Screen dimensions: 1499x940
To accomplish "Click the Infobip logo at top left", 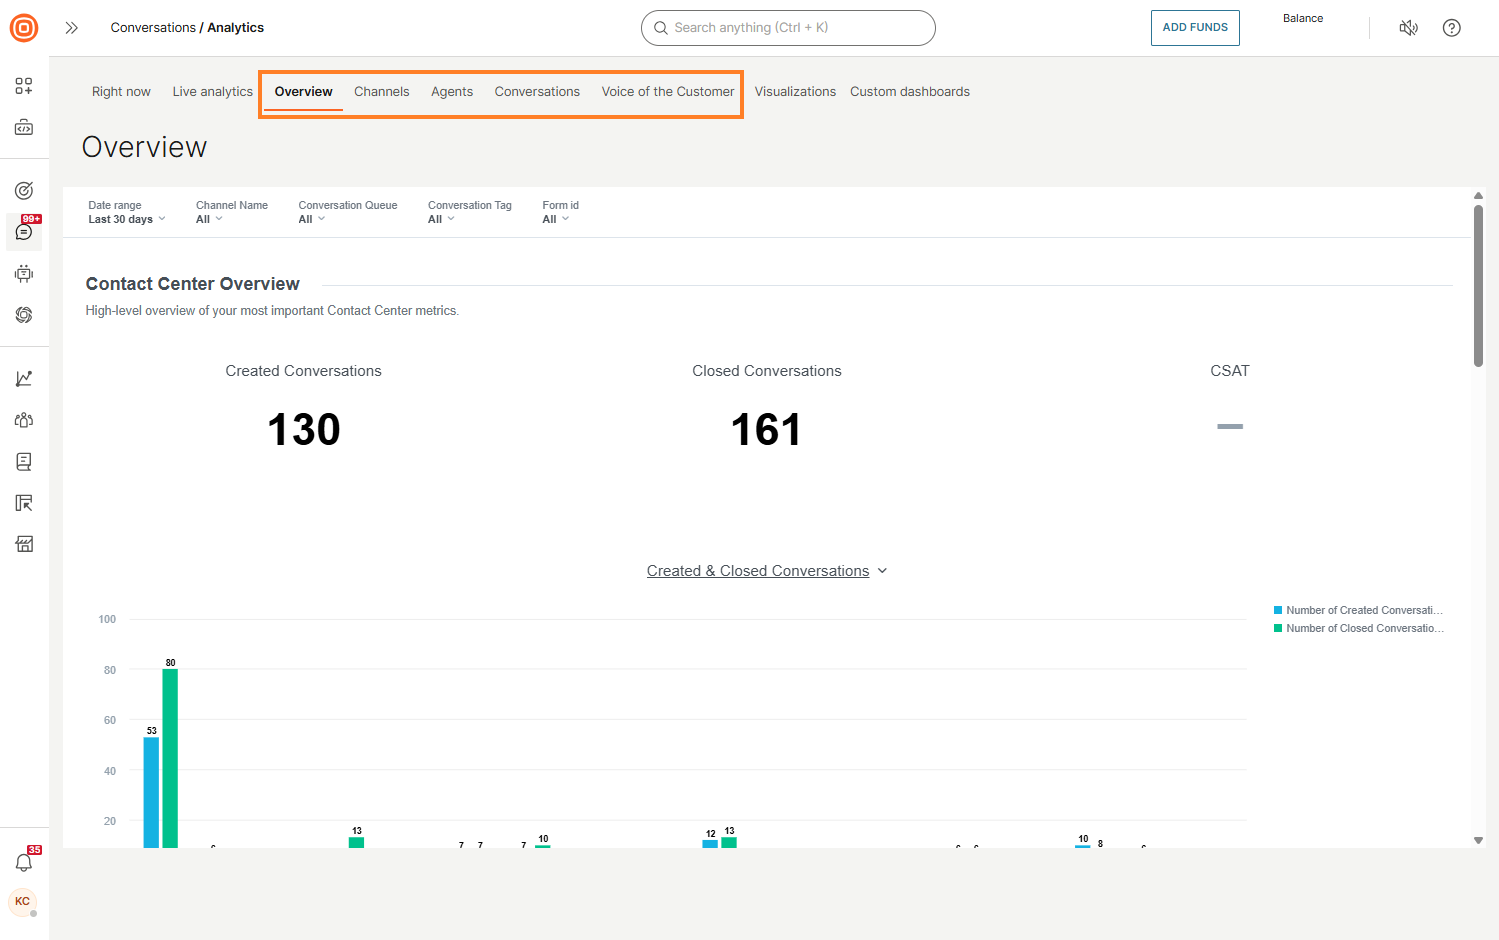I will (x=23, y=27).
